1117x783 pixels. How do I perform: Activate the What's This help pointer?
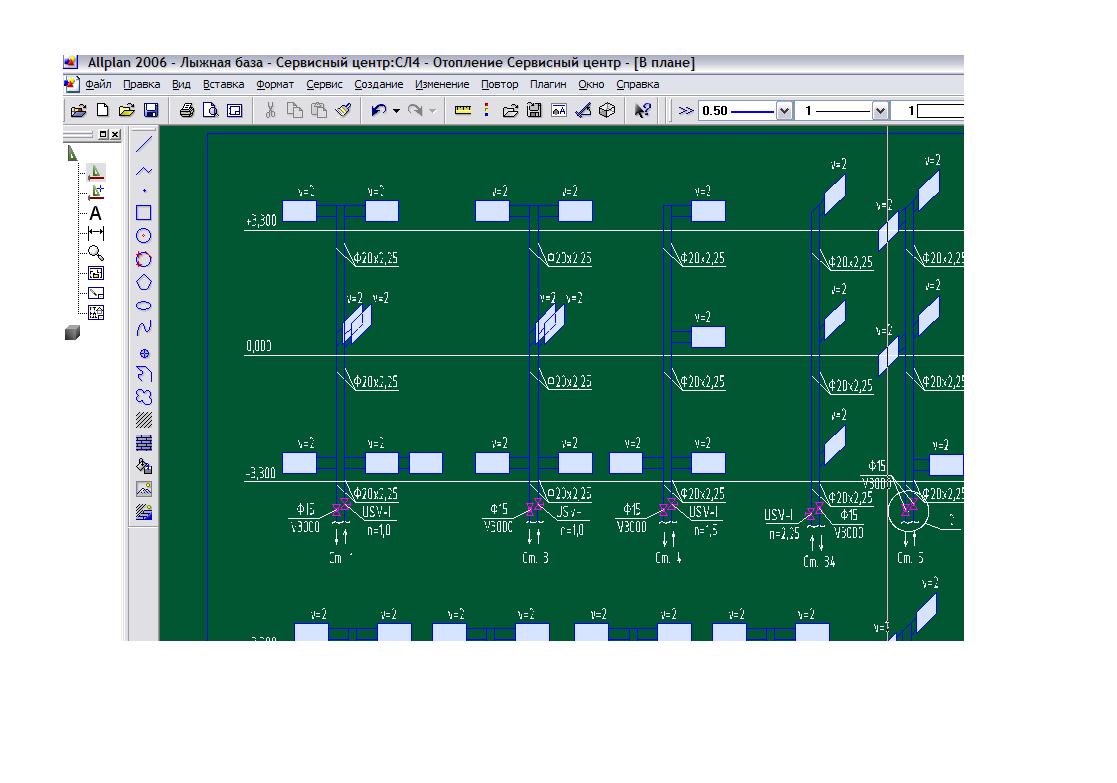pyautogui.click(x=643, y=111)
